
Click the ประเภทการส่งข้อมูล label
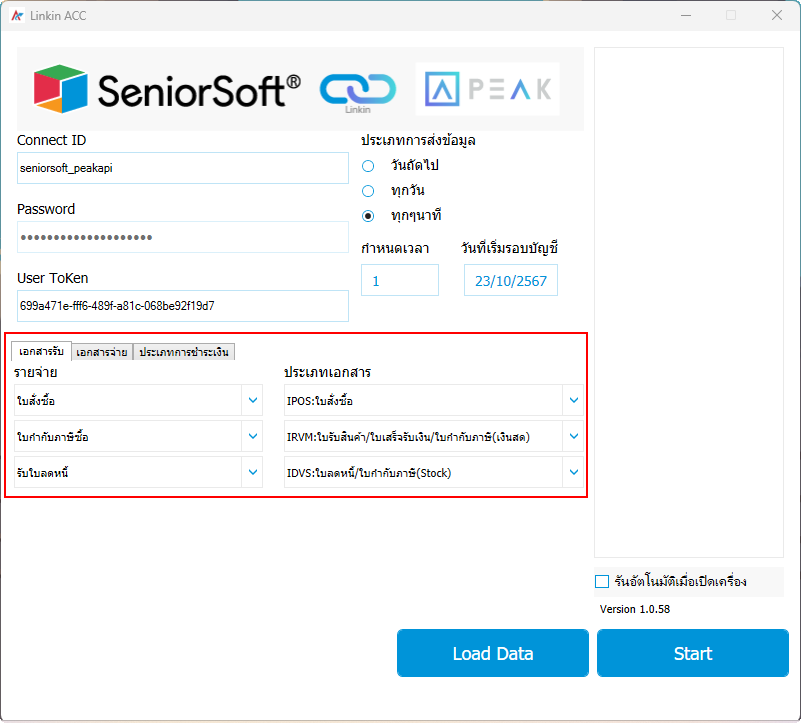click(418, 140)
